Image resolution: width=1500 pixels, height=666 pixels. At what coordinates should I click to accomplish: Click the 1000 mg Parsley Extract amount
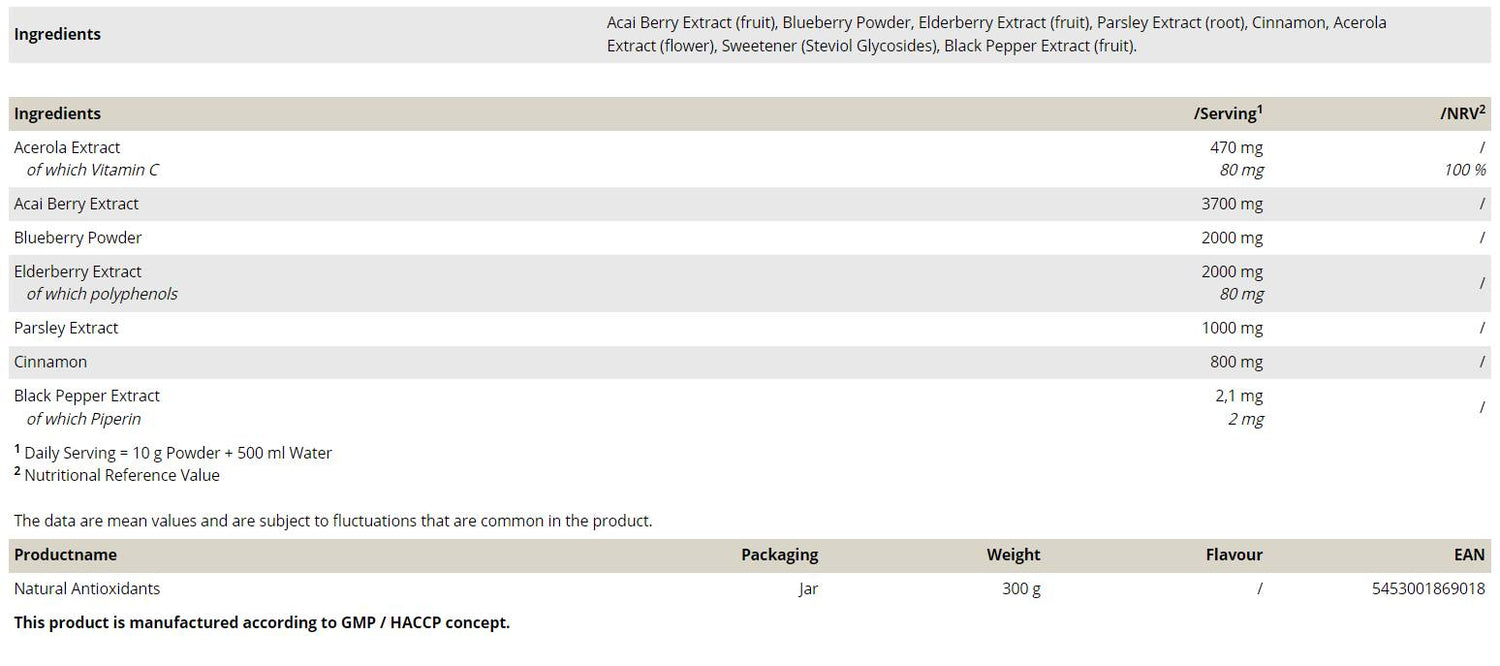1232,328
